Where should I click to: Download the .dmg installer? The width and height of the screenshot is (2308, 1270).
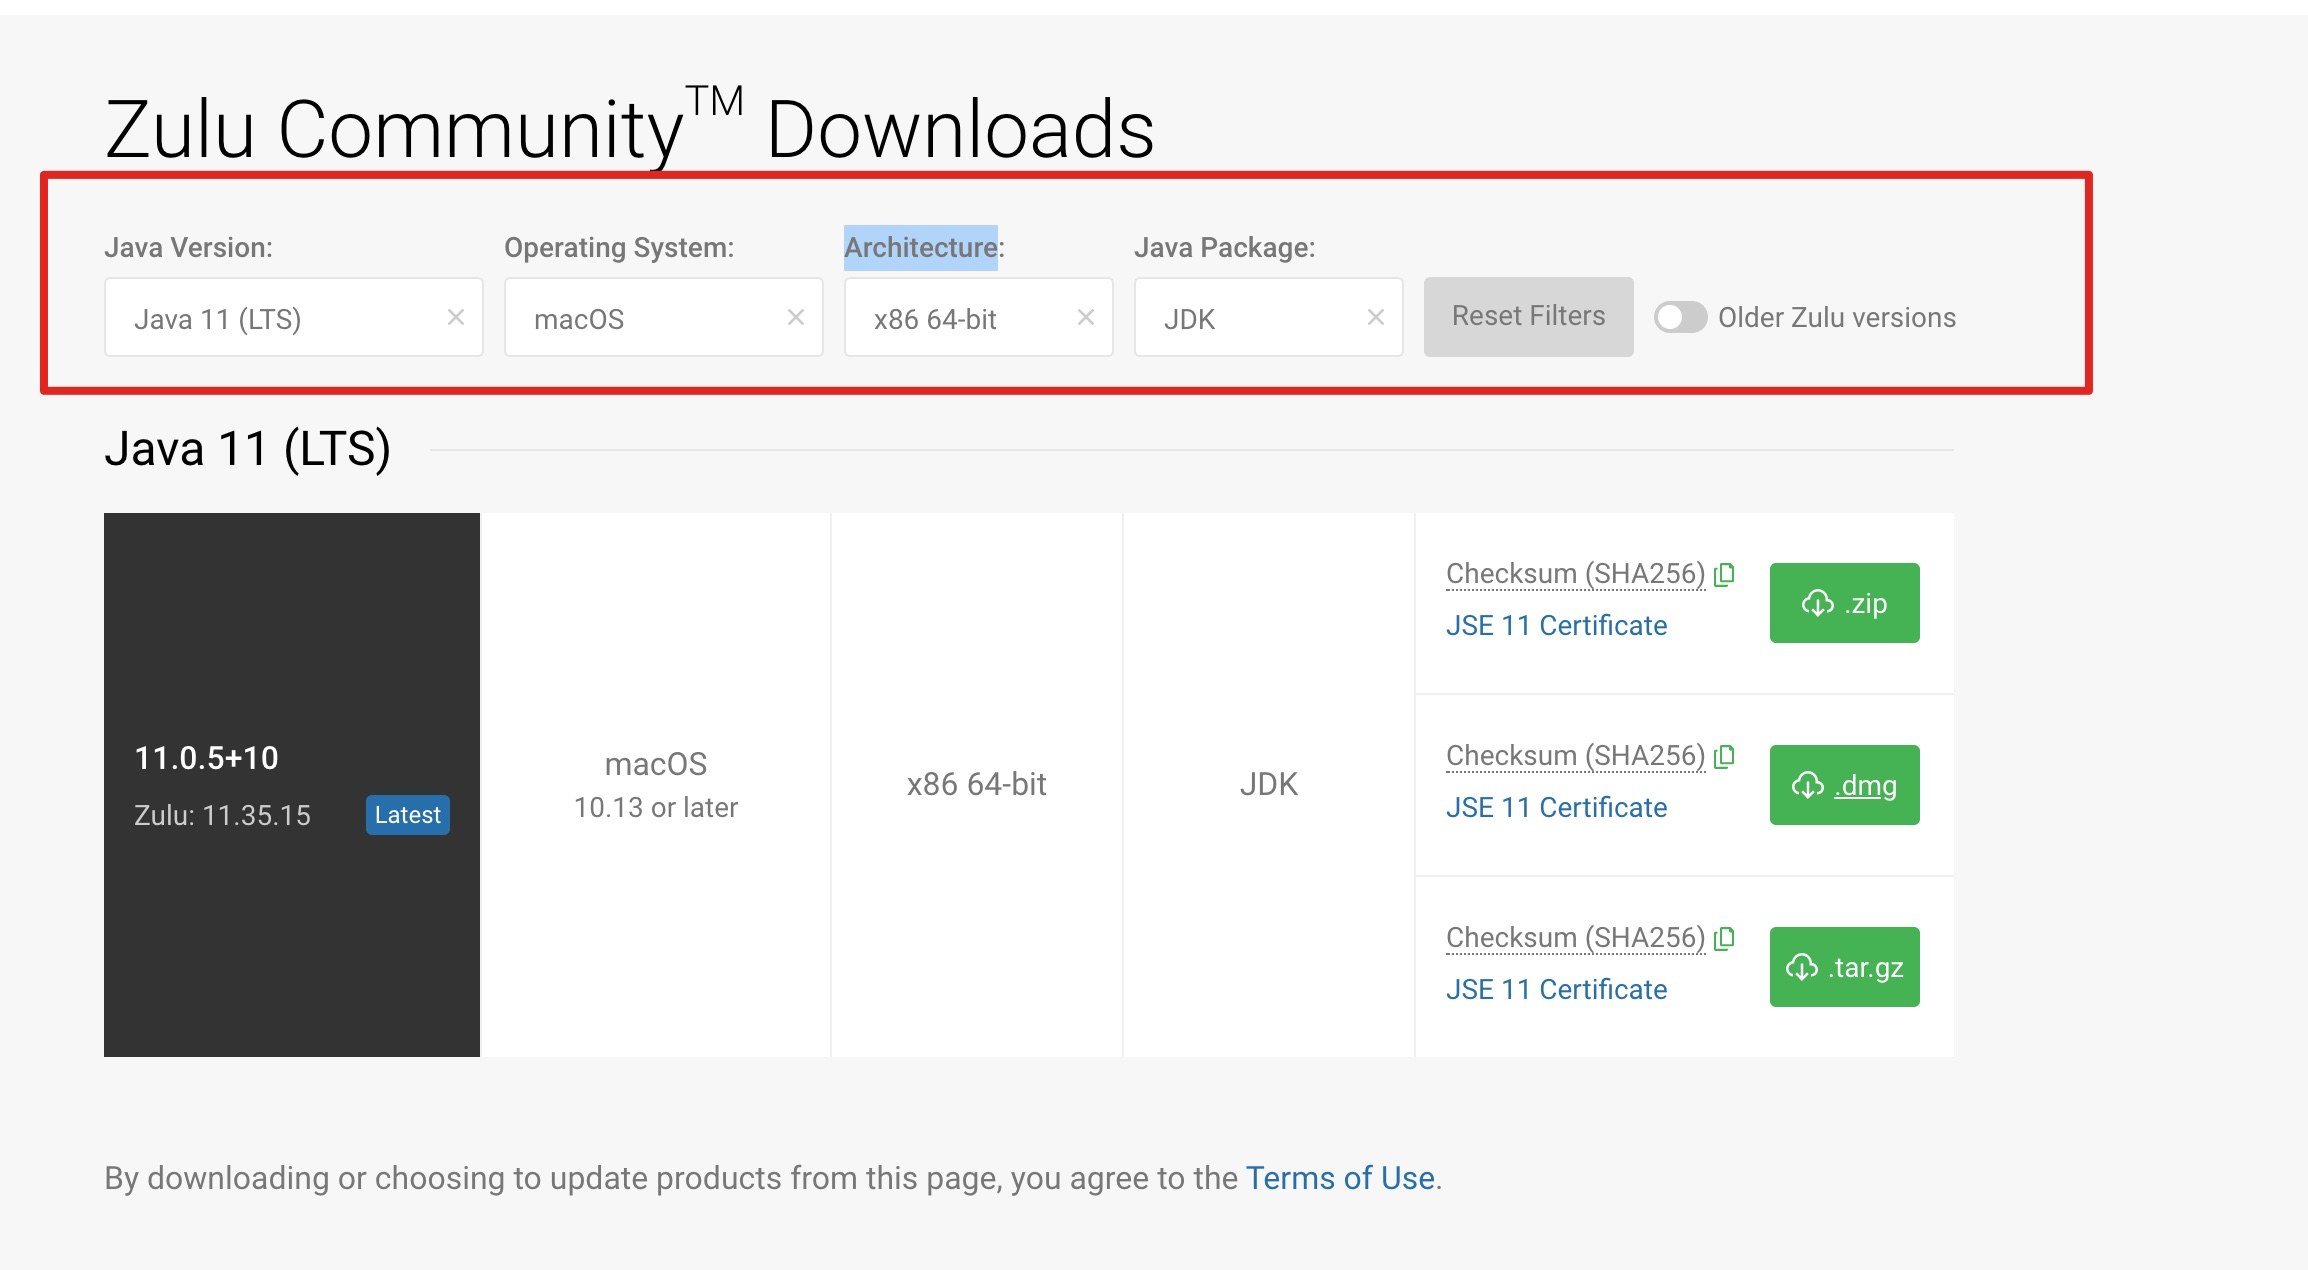point(1844,785)
